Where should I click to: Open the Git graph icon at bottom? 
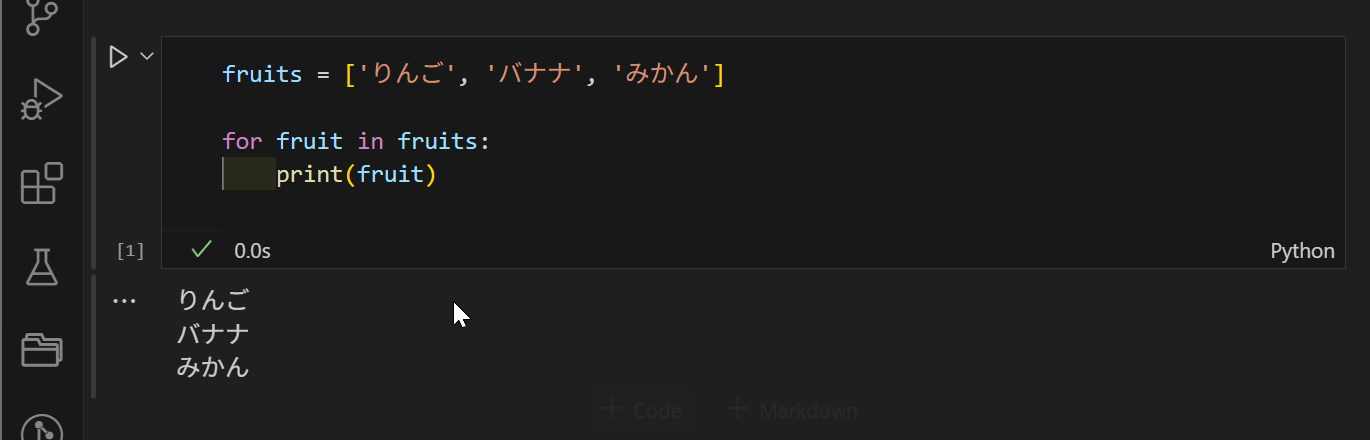coord(41,428)
